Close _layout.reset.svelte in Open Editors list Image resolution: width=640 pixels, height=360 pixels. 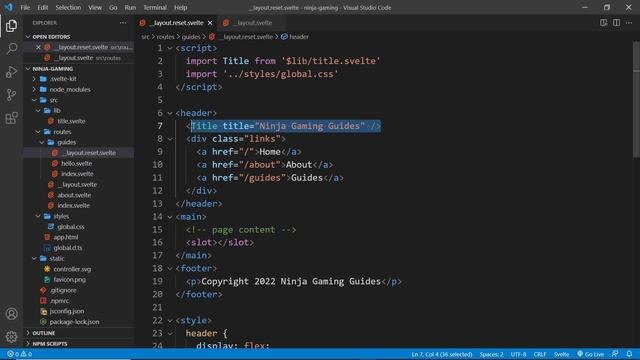coord(38,47)
